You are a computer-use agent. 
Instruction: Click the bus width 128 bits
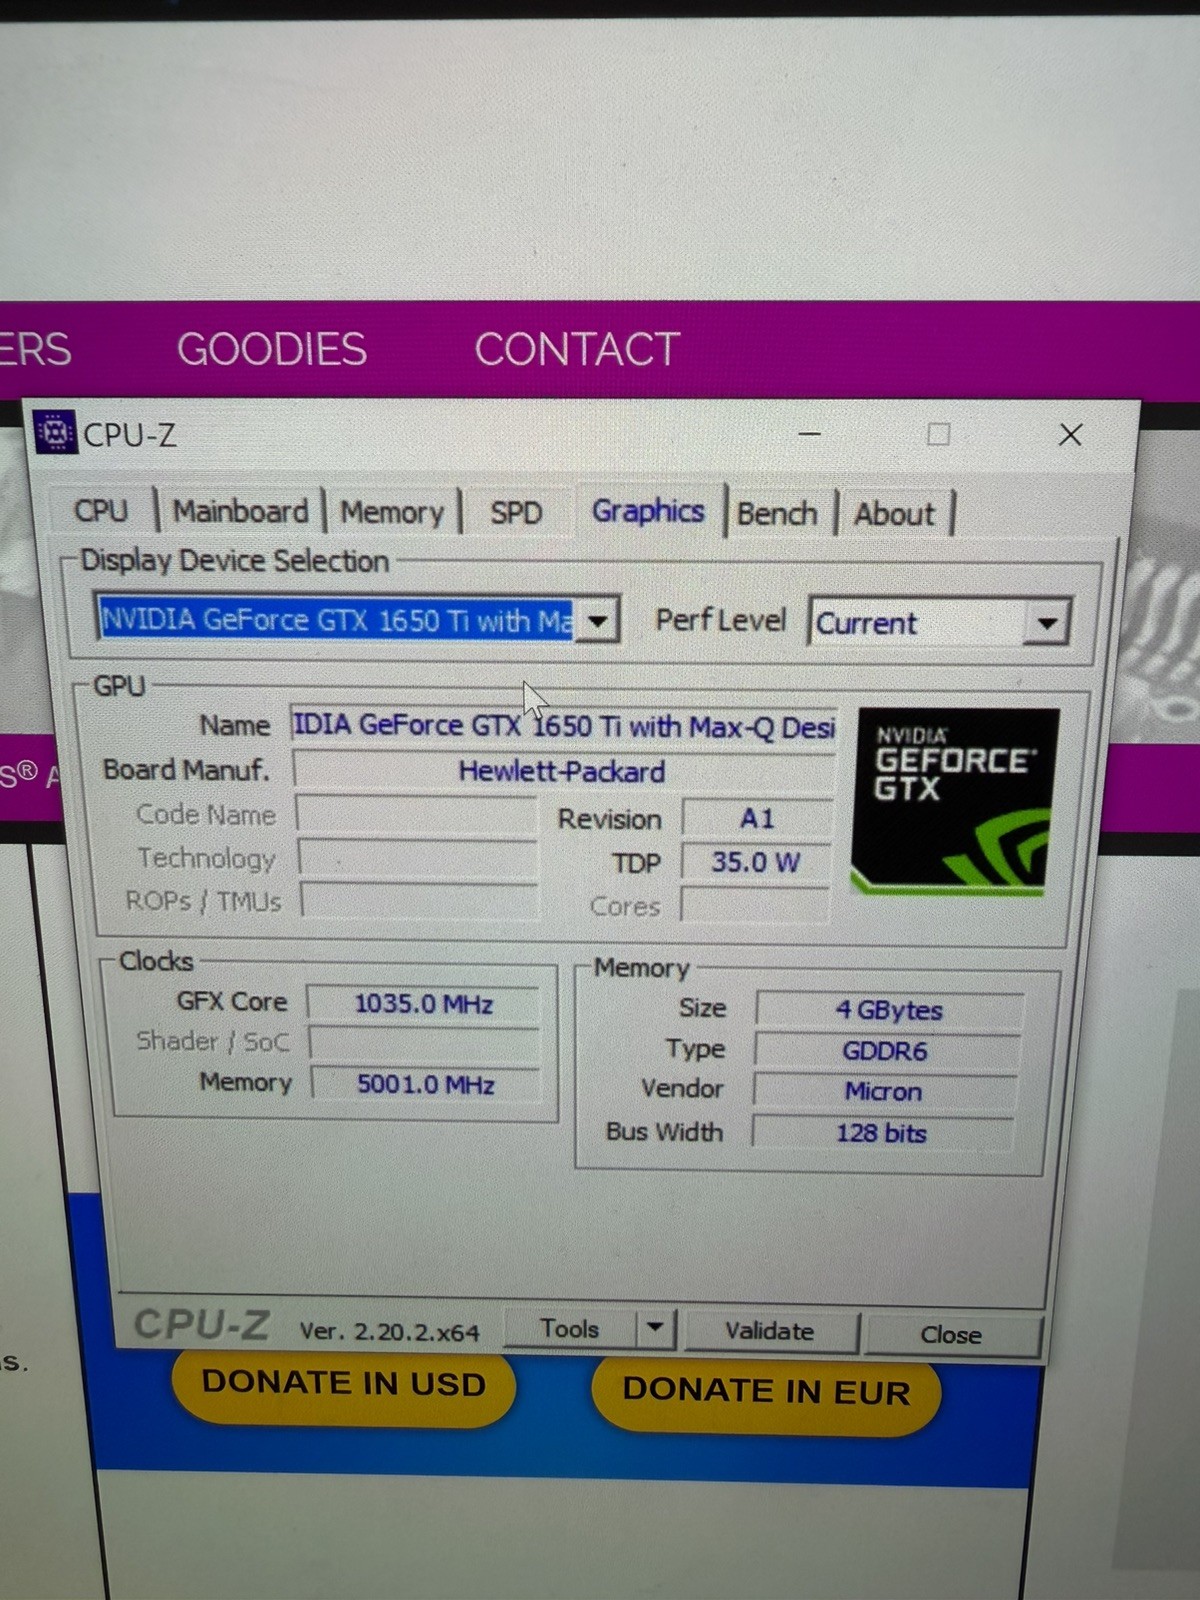882,1133
